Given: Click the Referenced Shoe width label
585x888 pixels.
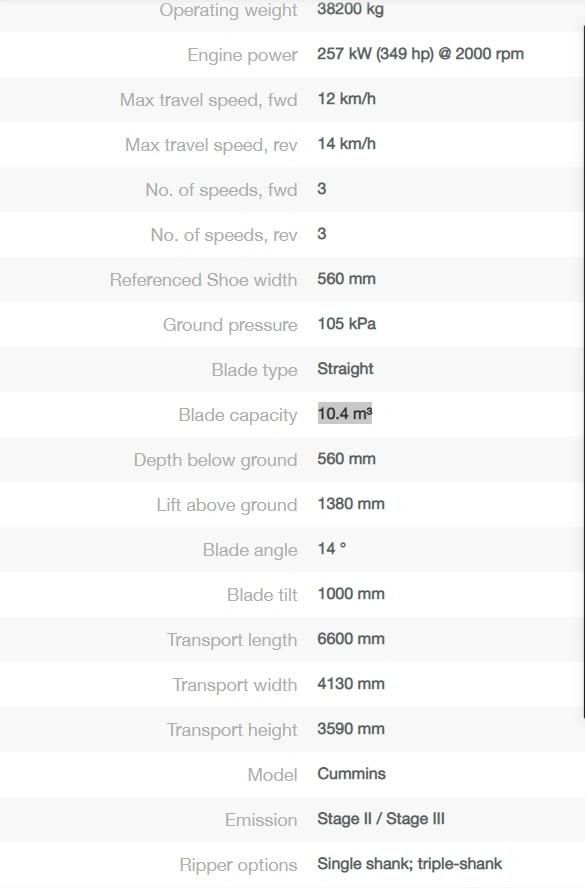Looking at the screenshot, I should [203, 280].
